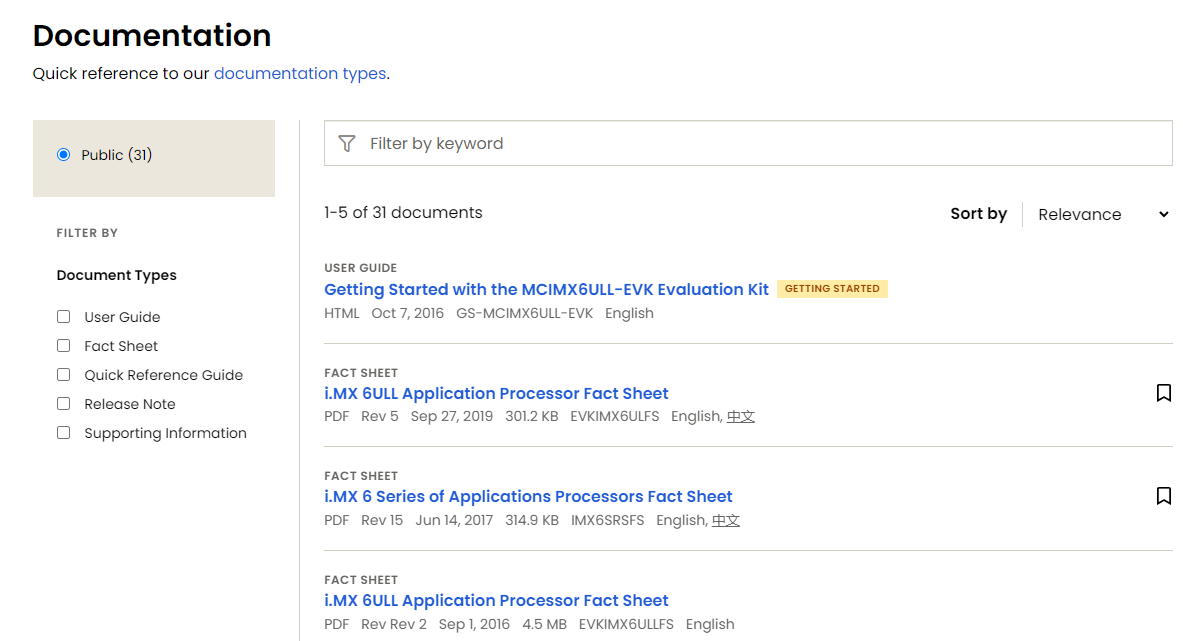
Task: Click the "301.2 KB" file size
Action: point(532,416)
